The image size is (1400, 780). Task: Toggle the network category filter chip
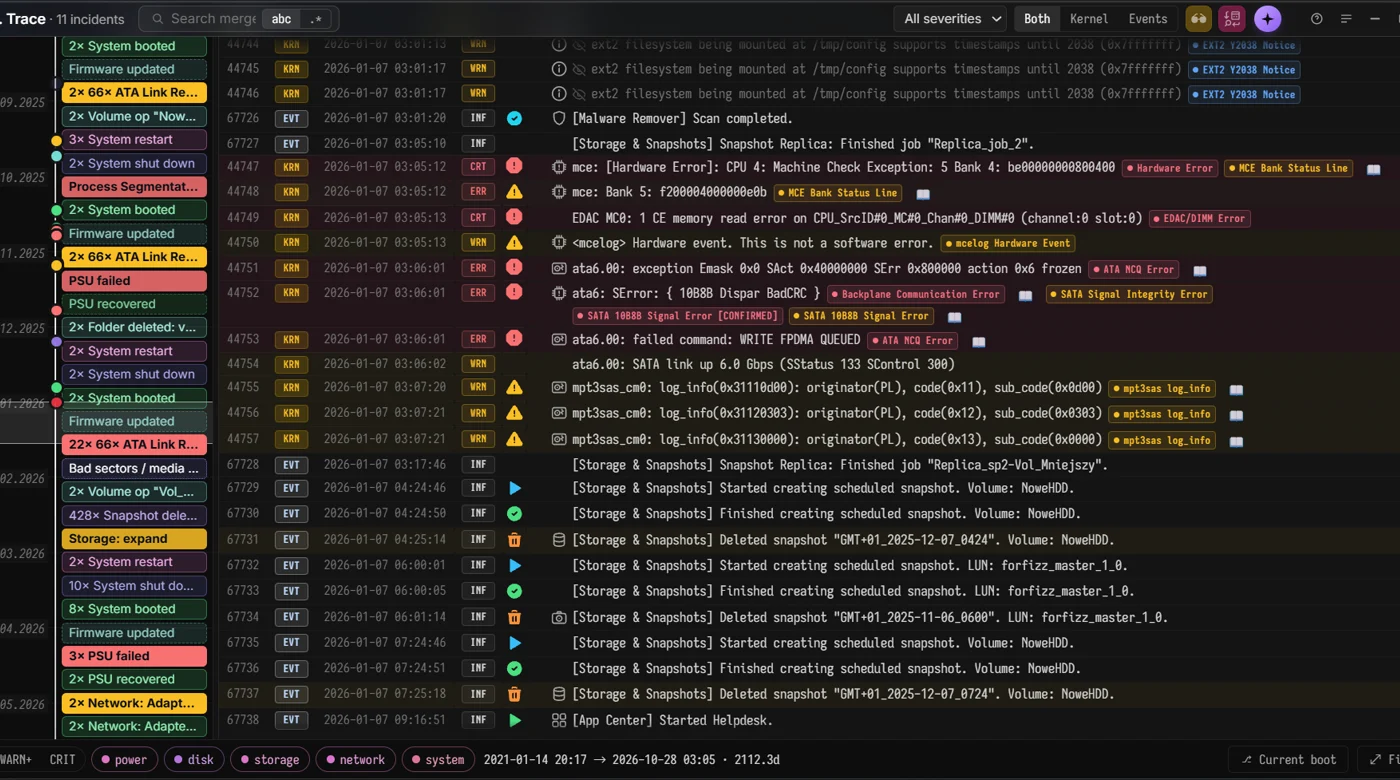pyautogui.click(x=354, y=760)
